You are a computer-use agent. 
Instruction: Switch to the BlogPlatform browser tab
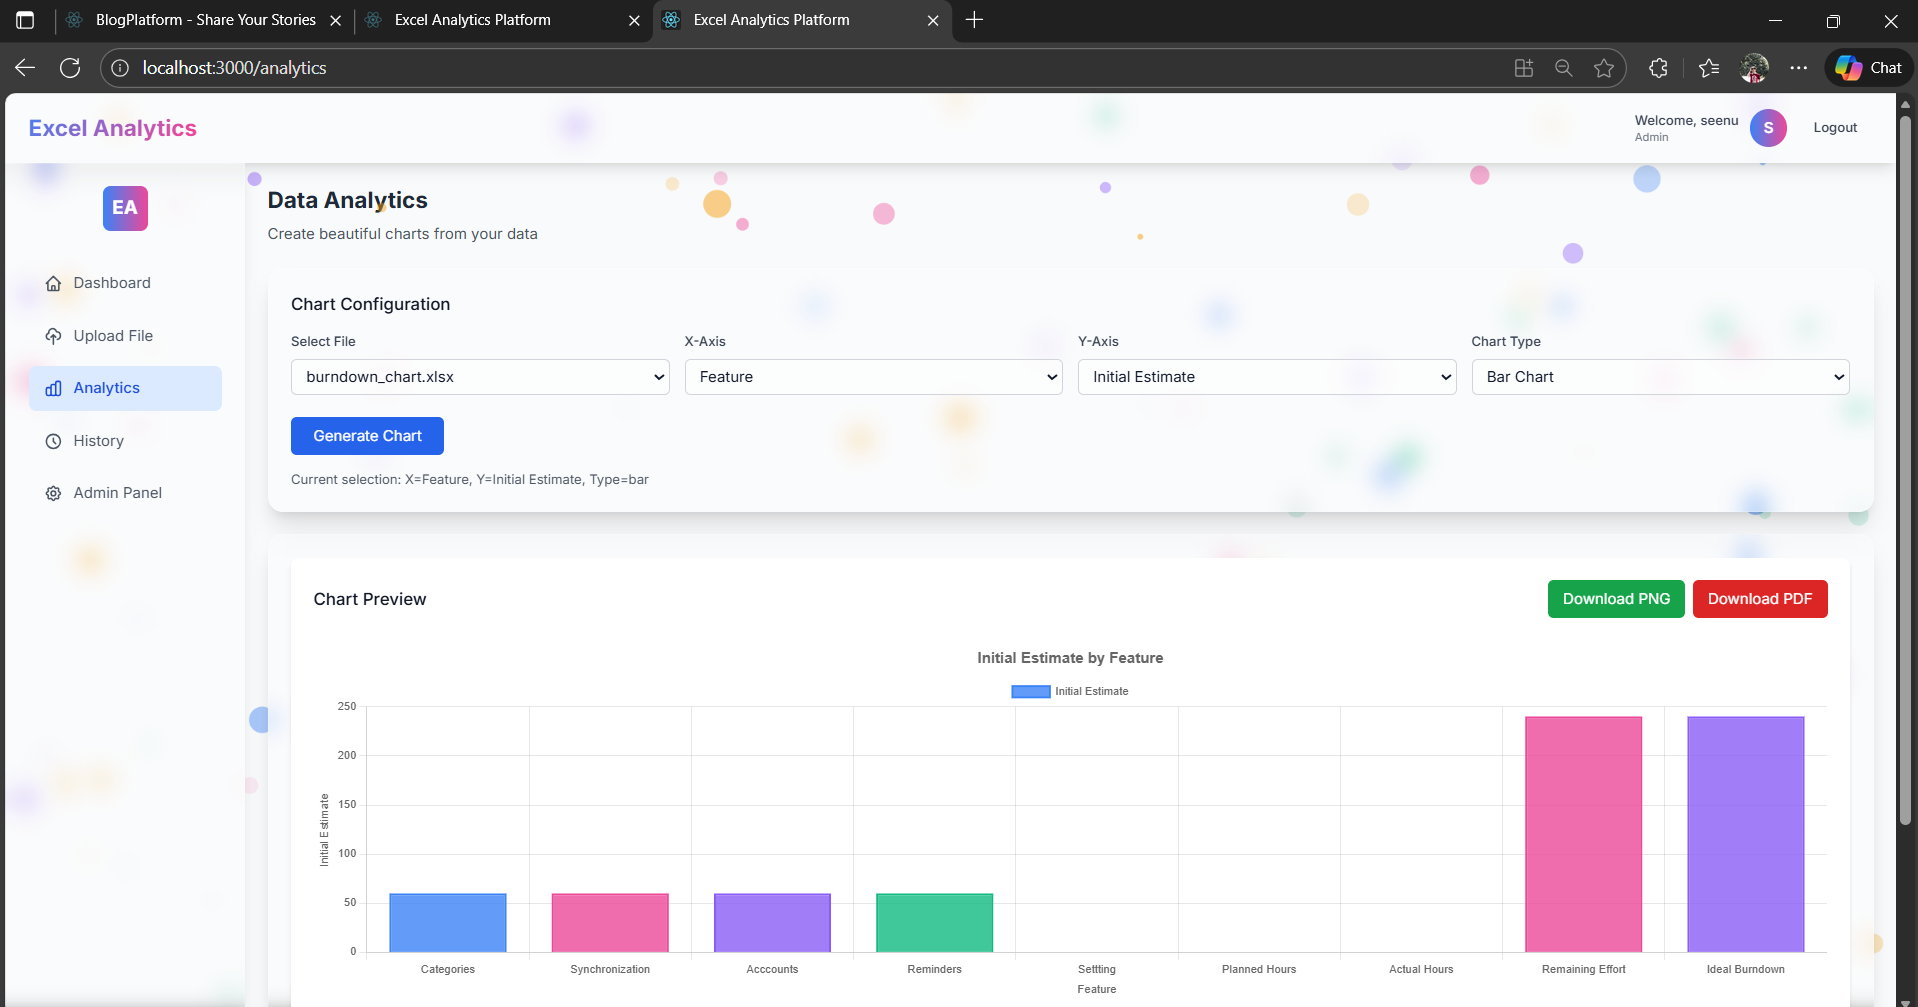click(x=204, y=20)
